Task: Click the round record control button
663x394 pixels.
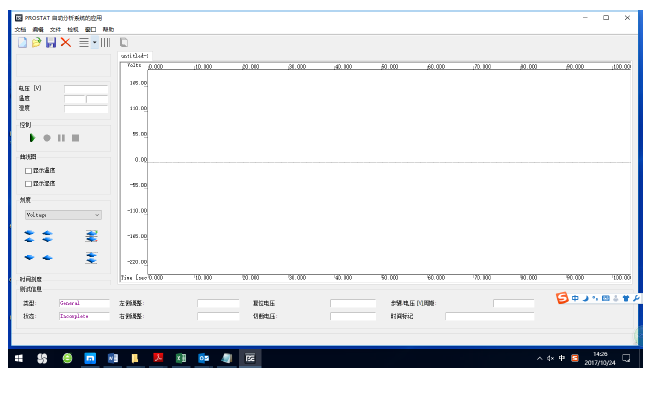Action: (47, 138)
